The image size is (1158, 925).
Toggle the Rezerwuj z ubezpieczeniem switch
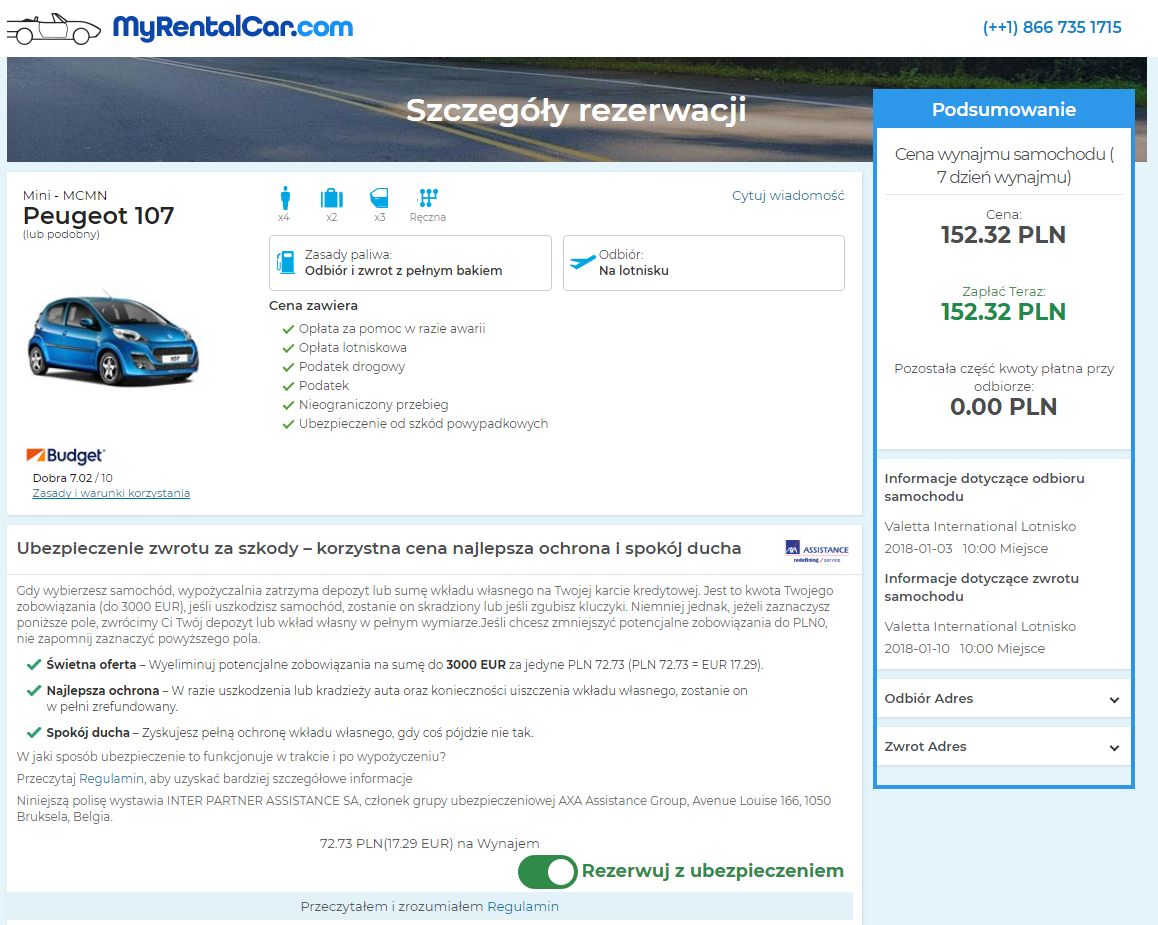pyautogui.click(x=547, y=872)
